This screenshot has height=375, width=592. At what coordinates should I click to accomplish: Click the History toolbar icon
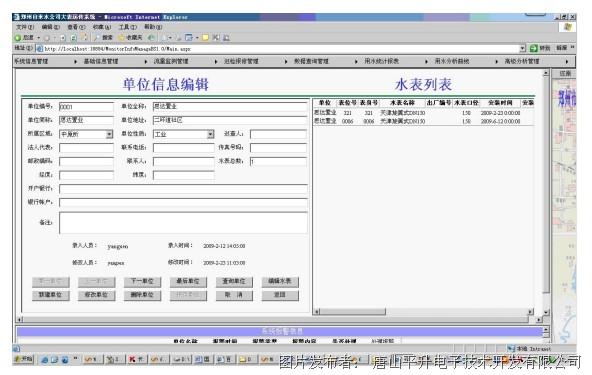tap(151, 38)
